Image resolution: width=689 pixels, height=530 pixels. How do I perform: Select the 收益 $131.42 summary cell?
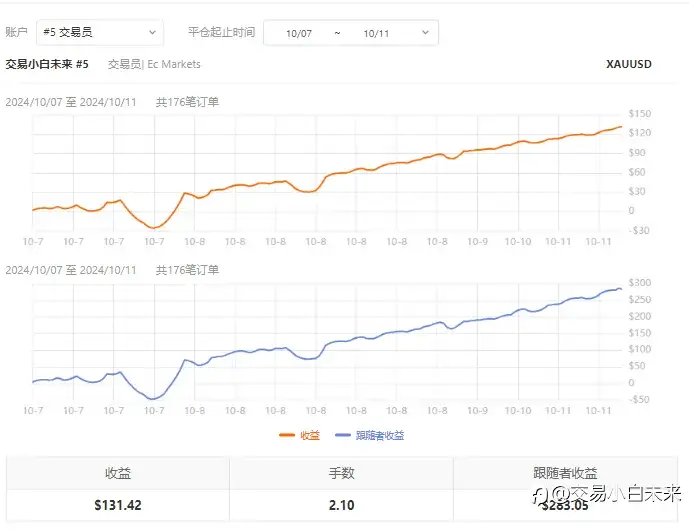(x=118, y=505)
